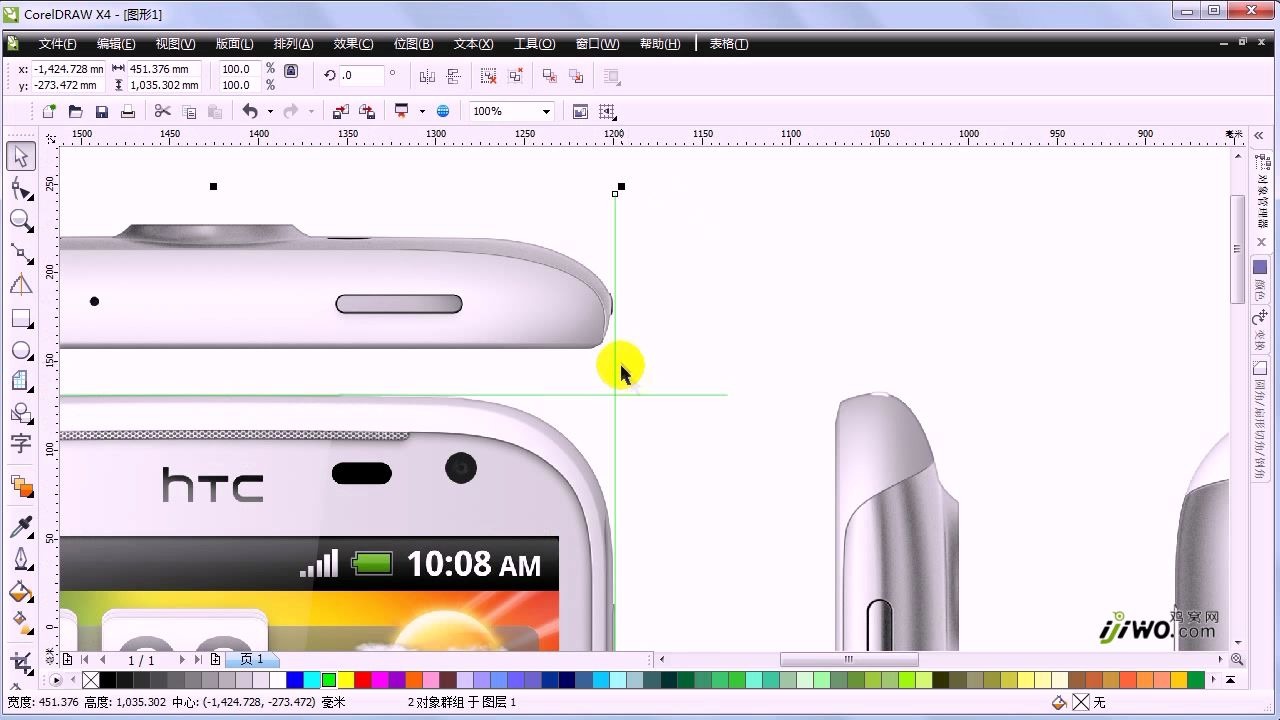1280x720 pixels.
Task: Click the x position field
Action: (69, 69)
